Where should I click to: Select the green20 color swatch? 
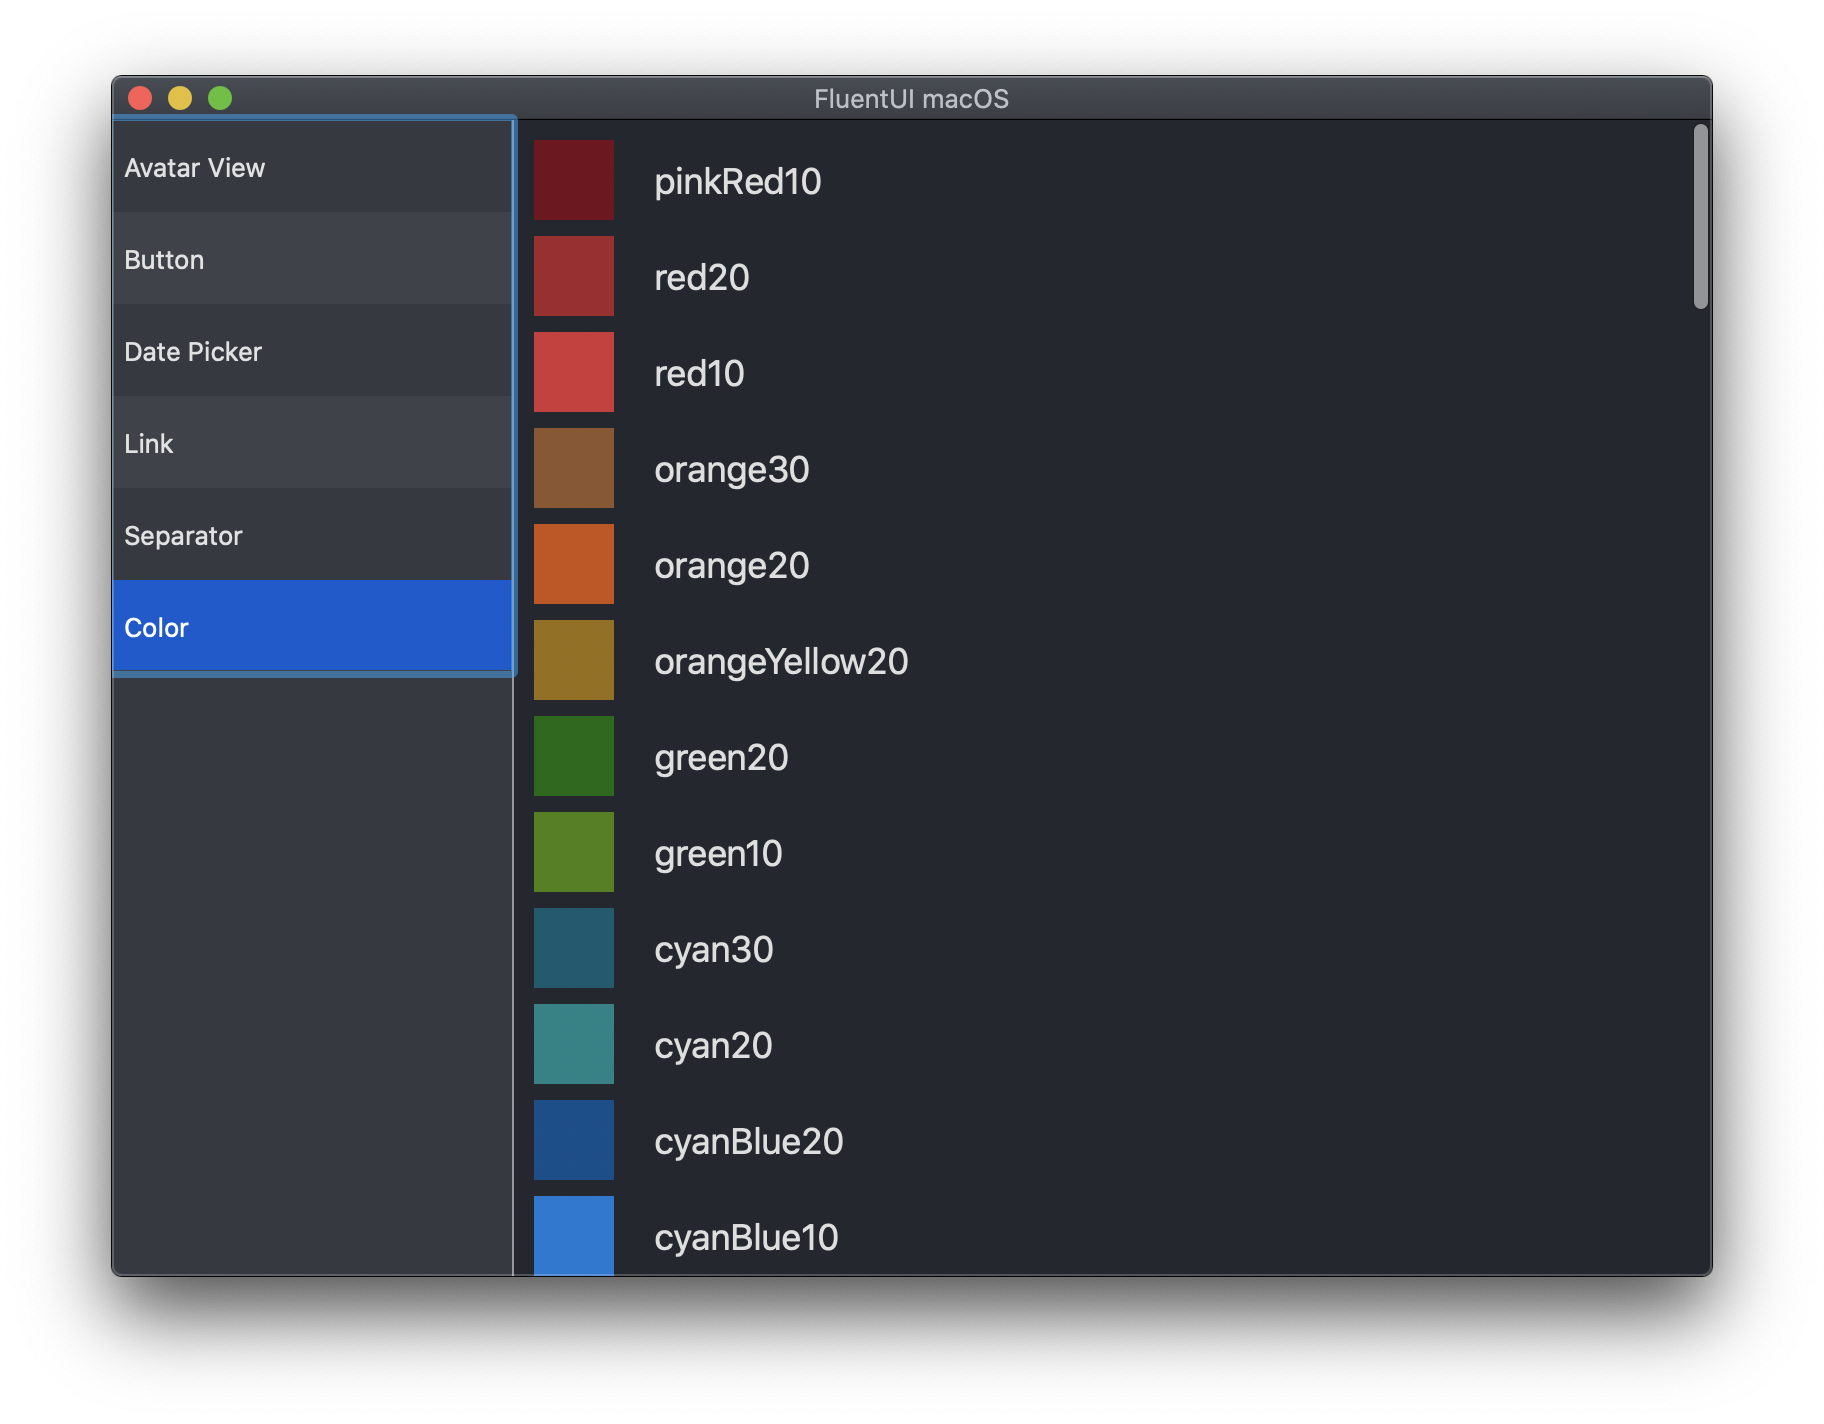click(x=574, y=756)
